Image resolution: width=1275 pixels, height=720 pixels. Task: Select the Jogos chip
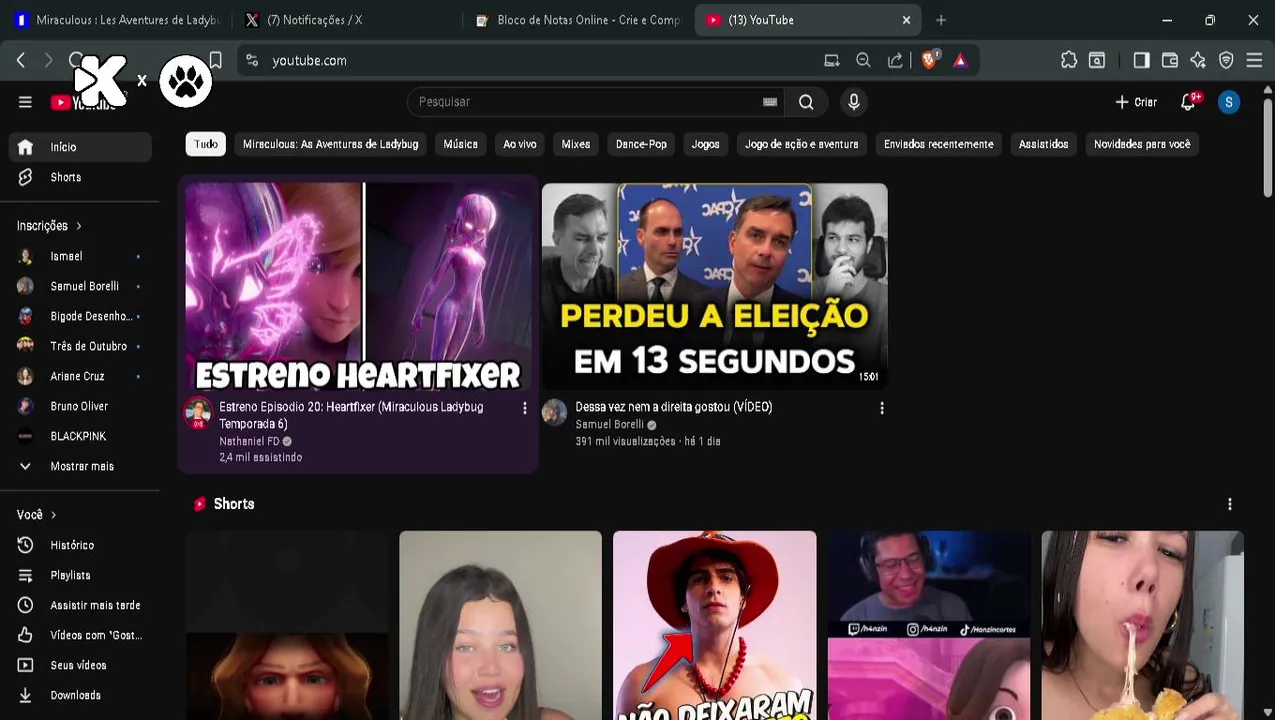[x=706, y=144]
